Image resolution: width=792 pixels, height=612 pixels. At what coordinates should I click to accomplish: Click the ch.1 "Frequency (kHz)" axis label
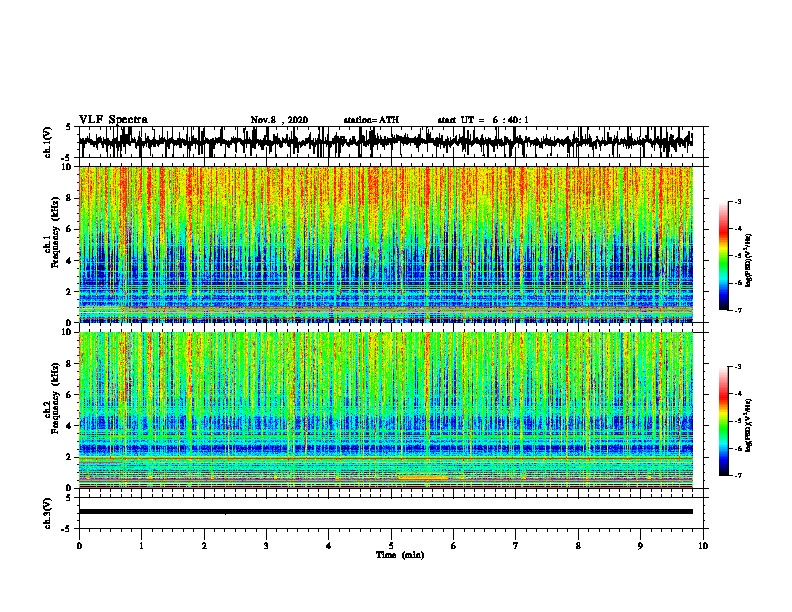tap(55, 233)
